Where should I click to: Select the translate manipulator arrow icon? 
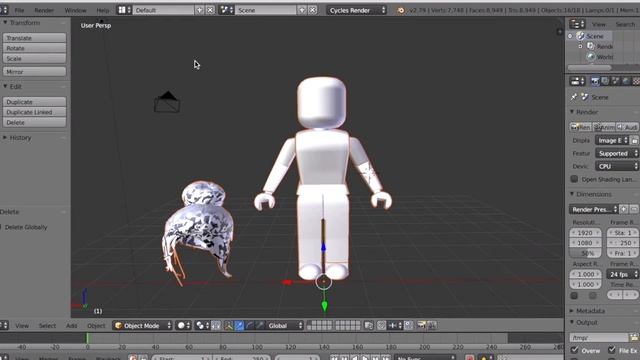pos(239,325)
